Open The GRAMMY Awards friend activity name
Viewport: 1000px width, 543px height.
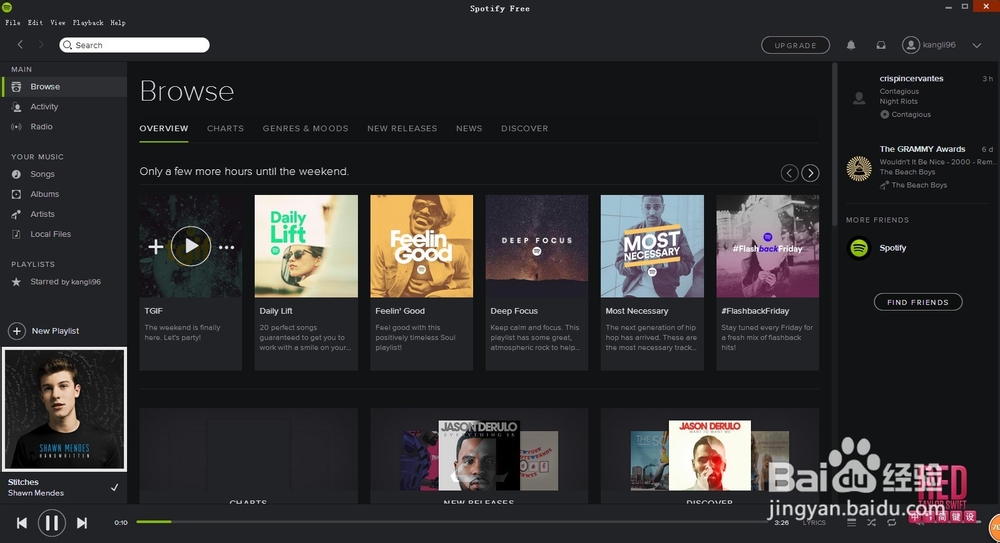pyautogui.click(x=922, y=149)
